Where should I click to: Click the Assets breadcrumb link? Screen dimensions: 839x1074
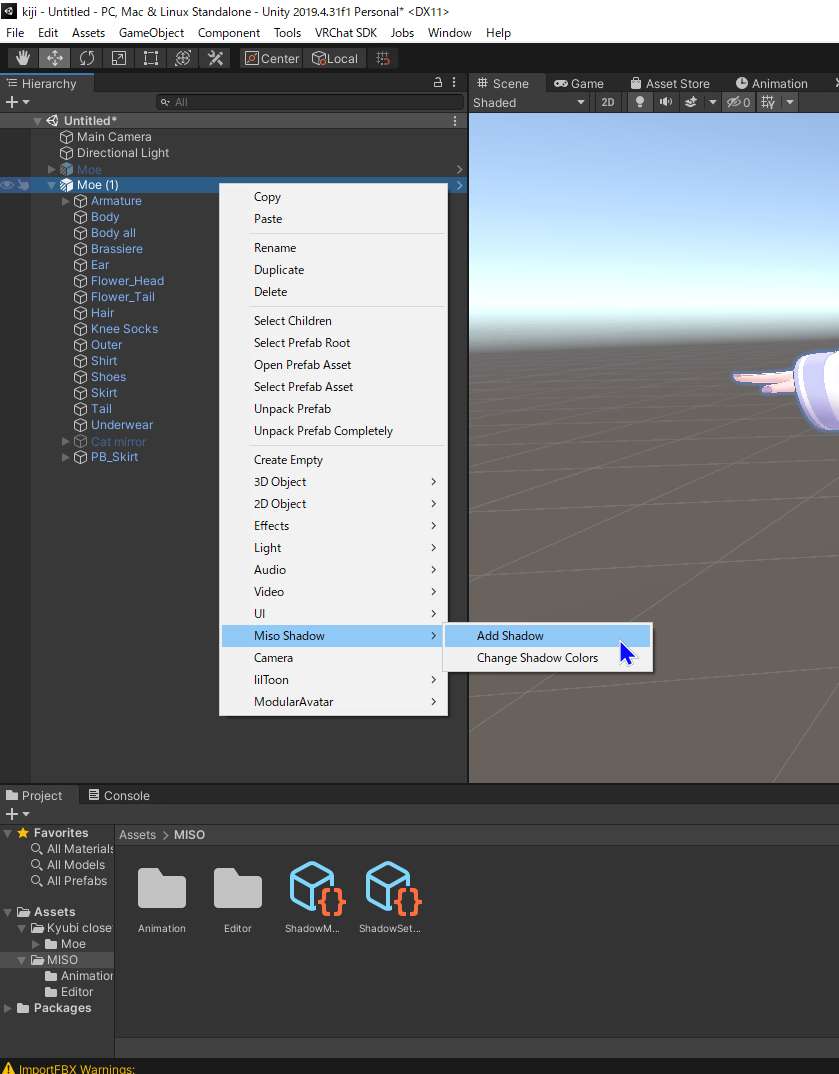(x=137, y=834)
